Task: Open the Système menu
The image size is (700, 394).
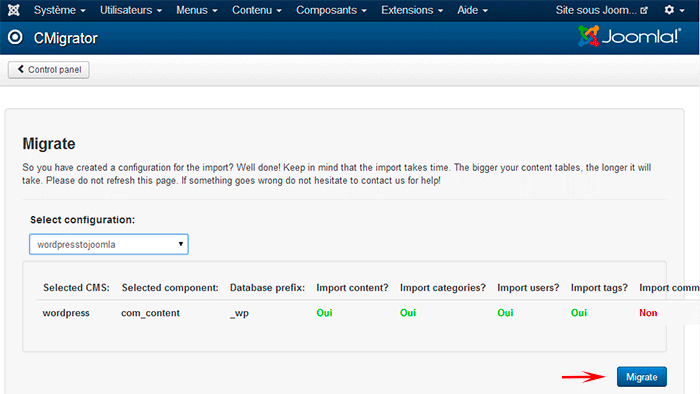Action: (x=59, y=10)
